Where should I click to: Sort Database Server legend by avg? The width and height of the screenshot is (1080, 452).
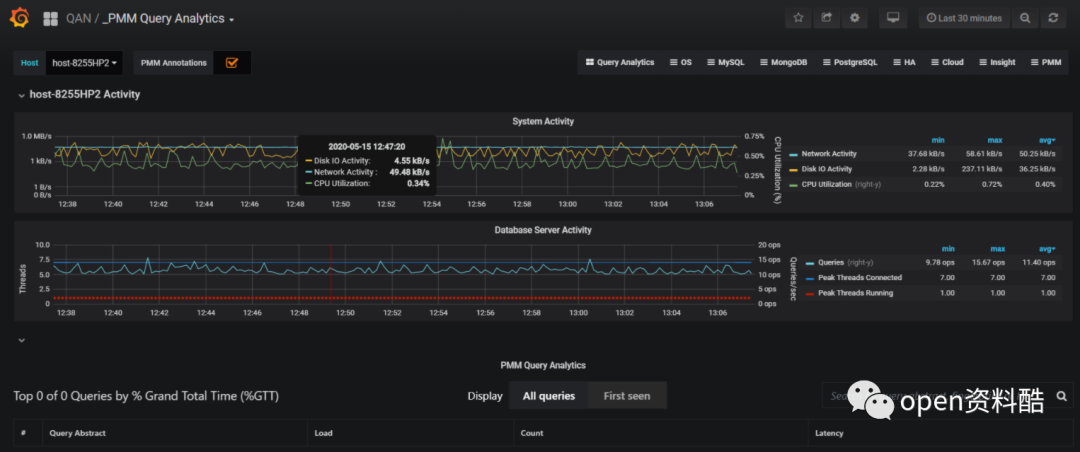click(x=1048, y=249)
